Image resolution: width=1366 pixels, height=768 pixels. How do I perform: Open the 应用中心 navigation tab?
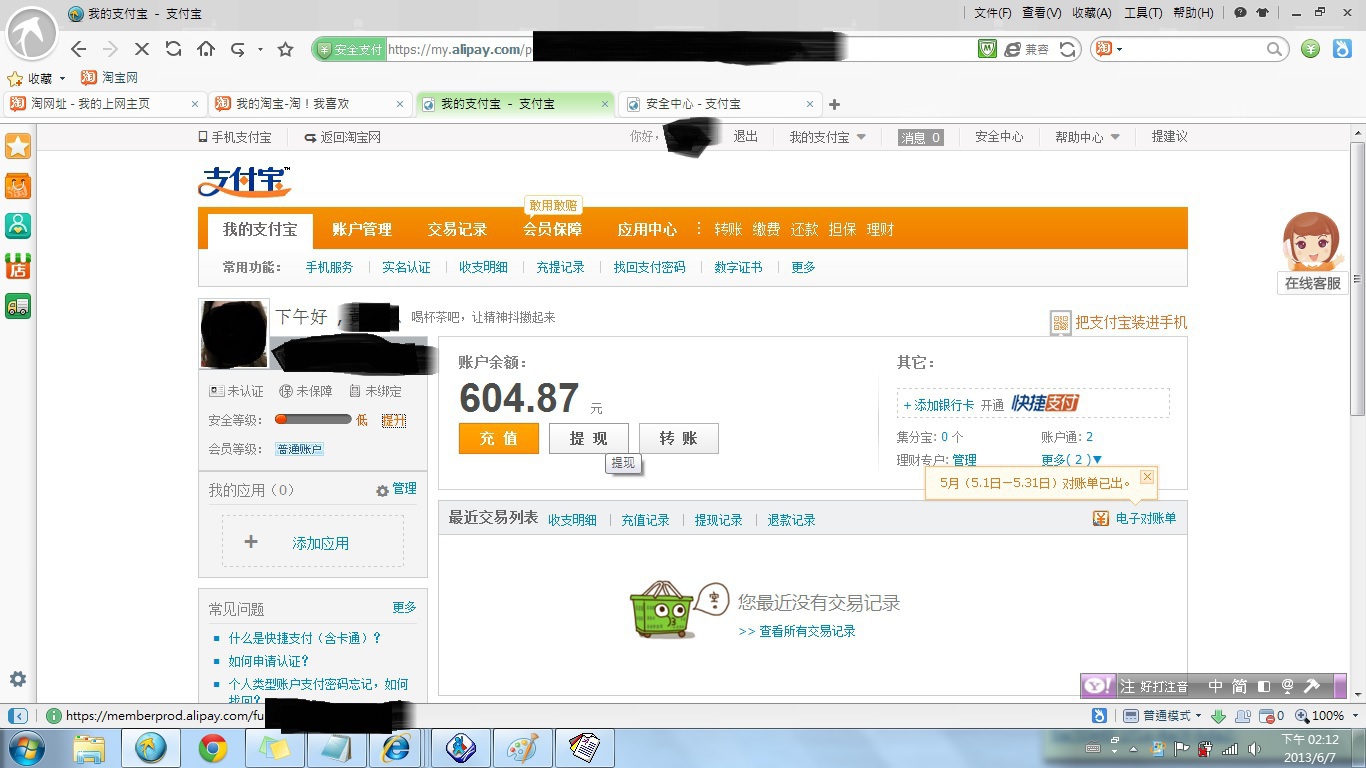pos(647,230)
